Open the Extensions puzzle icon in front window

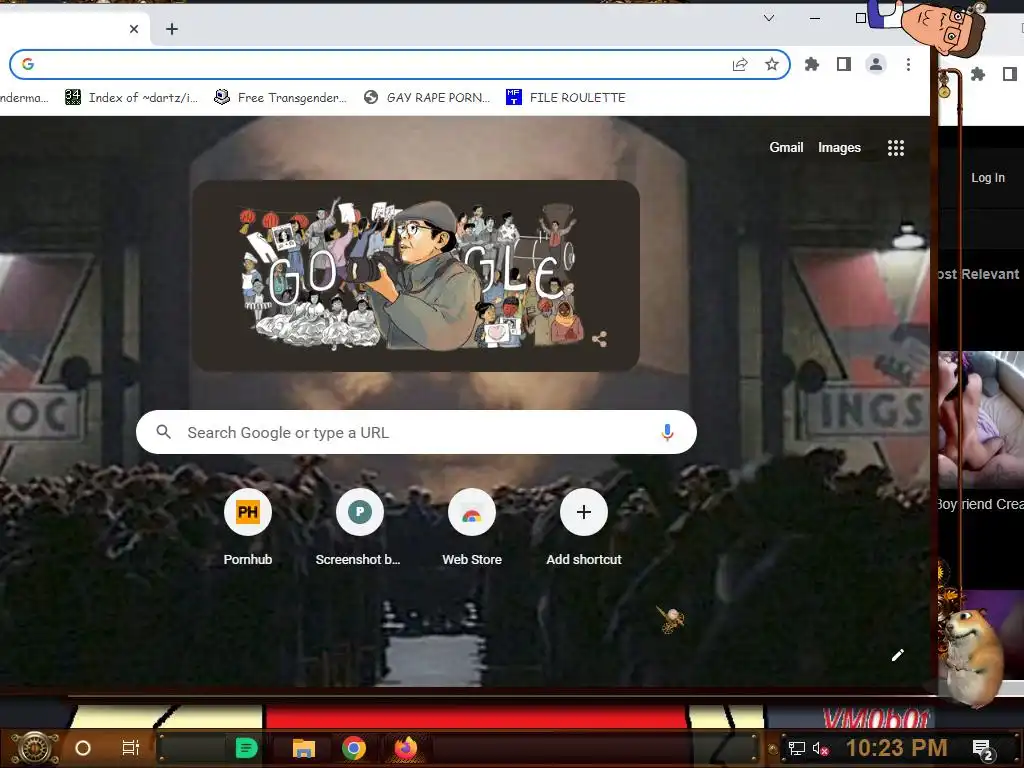tap(812, 64)
